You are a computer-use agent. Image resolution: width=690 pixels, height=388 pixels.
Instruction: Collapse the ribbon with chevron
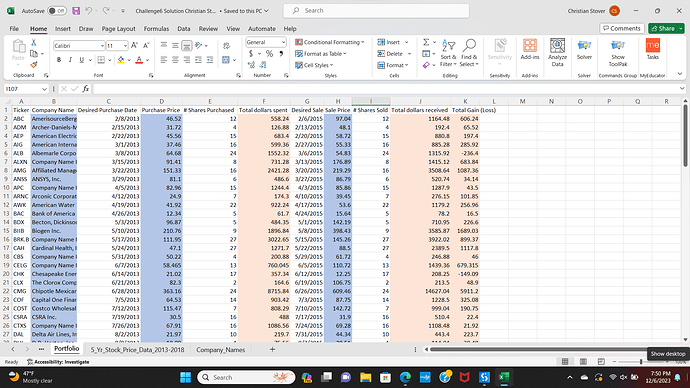point(679,74)
